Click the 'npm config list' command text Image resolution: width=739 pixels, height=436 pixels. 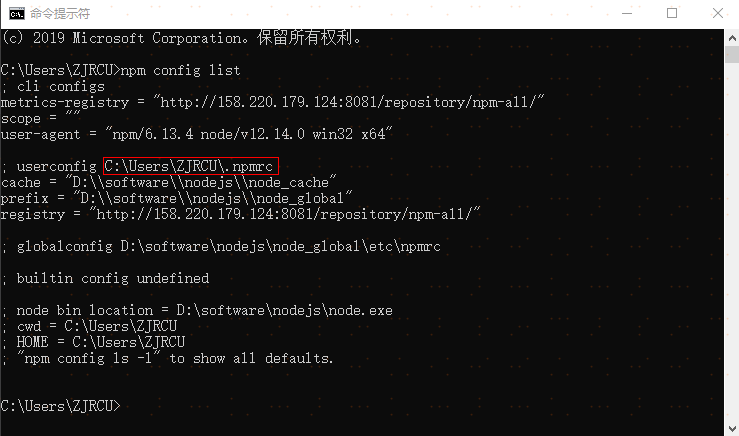[x=181, y=71]
